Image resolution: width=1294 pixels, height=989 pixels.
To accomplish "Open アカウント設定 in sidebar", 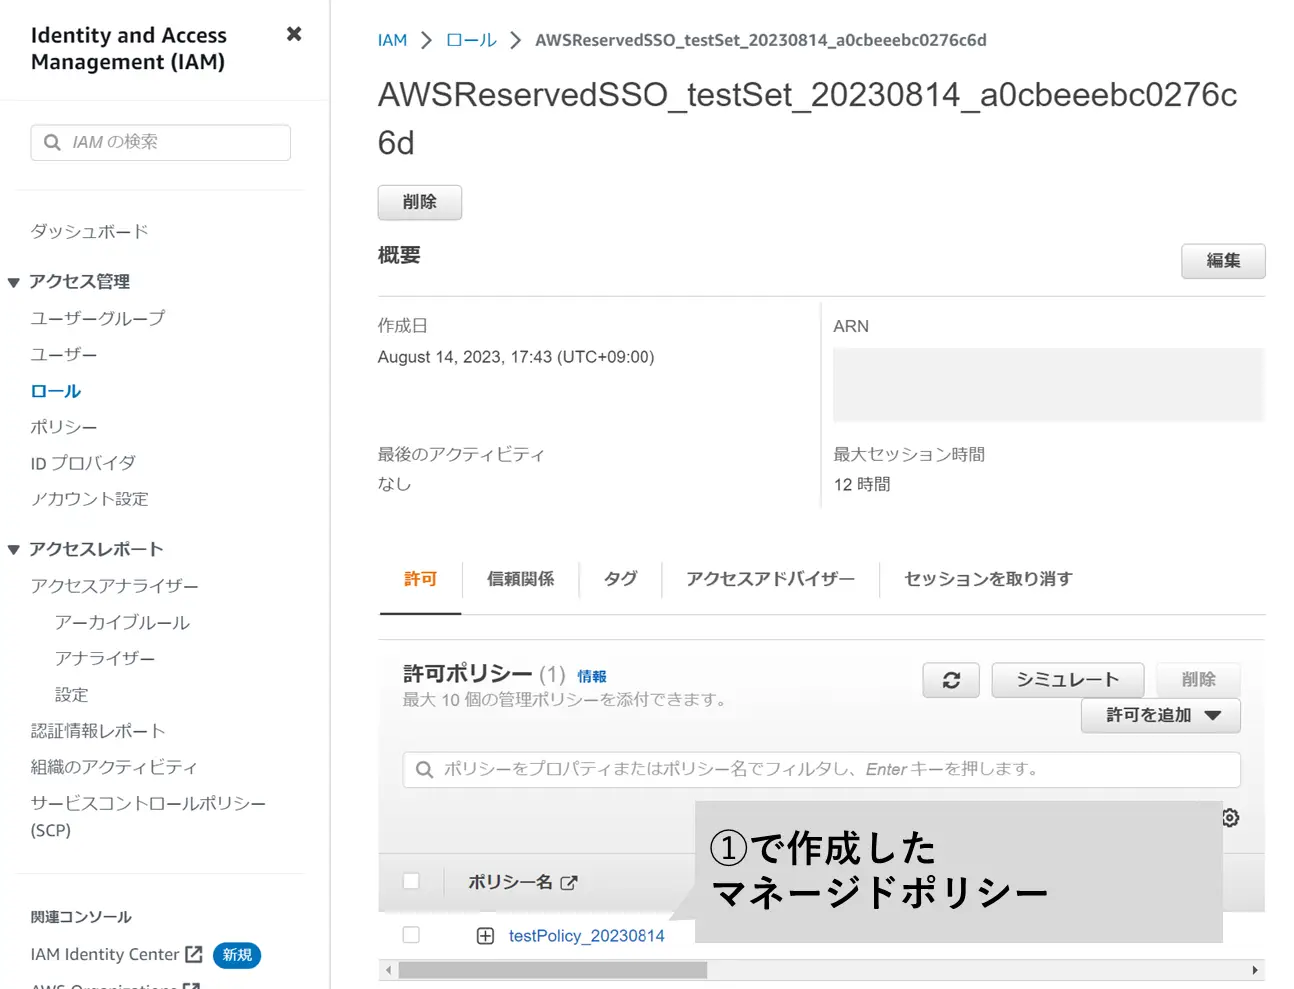I will click(x=90, y=499).
